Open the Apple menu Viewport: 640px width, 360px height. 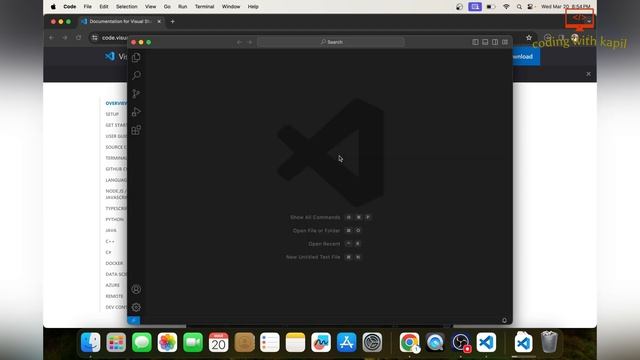[x=53, y=7]
